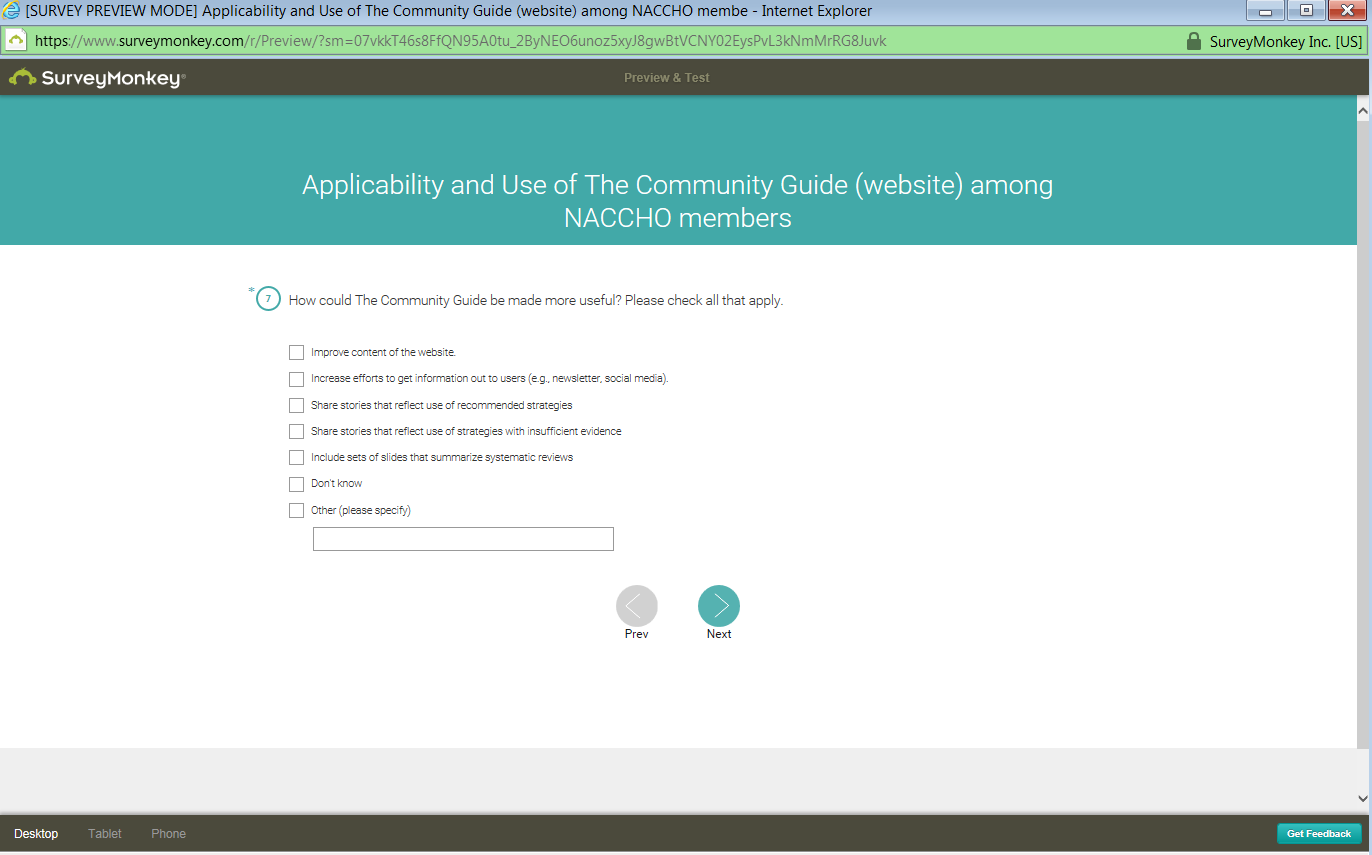Screen dimensions: 1372x855
Task: Click 'SurveyMonkey Inc. [US]' certificate label
Action: (1286, 42)
